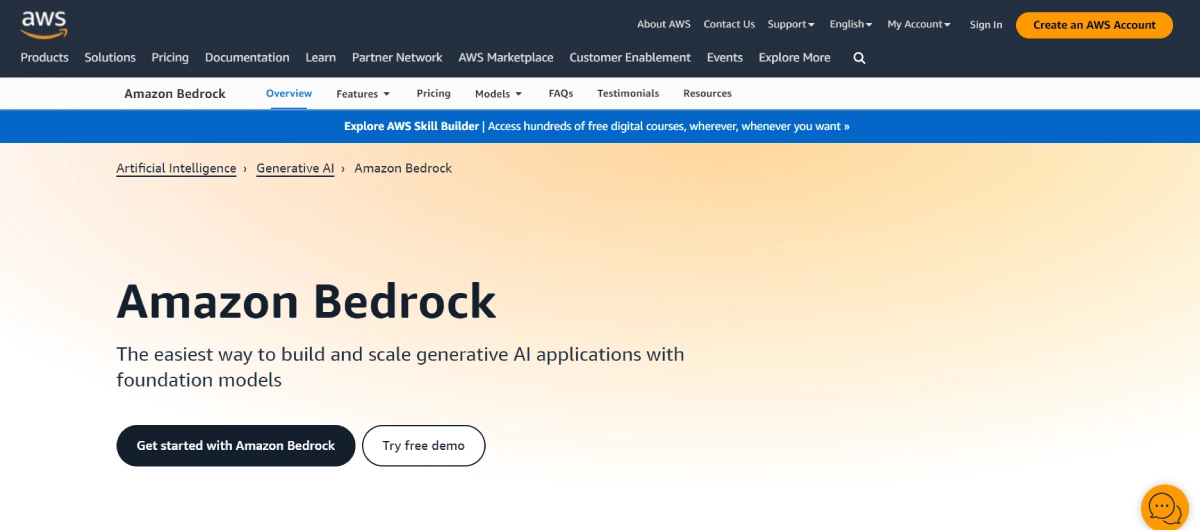This screenshot has height=530, width=1200.
Task: Open the Products menu
Action: pos(45,58)
